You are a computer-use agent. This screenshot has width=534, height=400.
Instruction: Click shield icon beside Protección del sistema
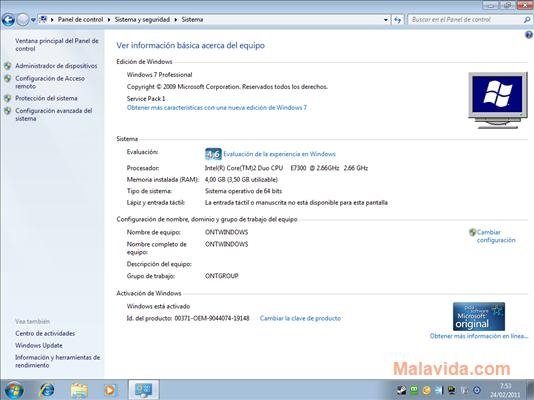[x=7, y=98]
